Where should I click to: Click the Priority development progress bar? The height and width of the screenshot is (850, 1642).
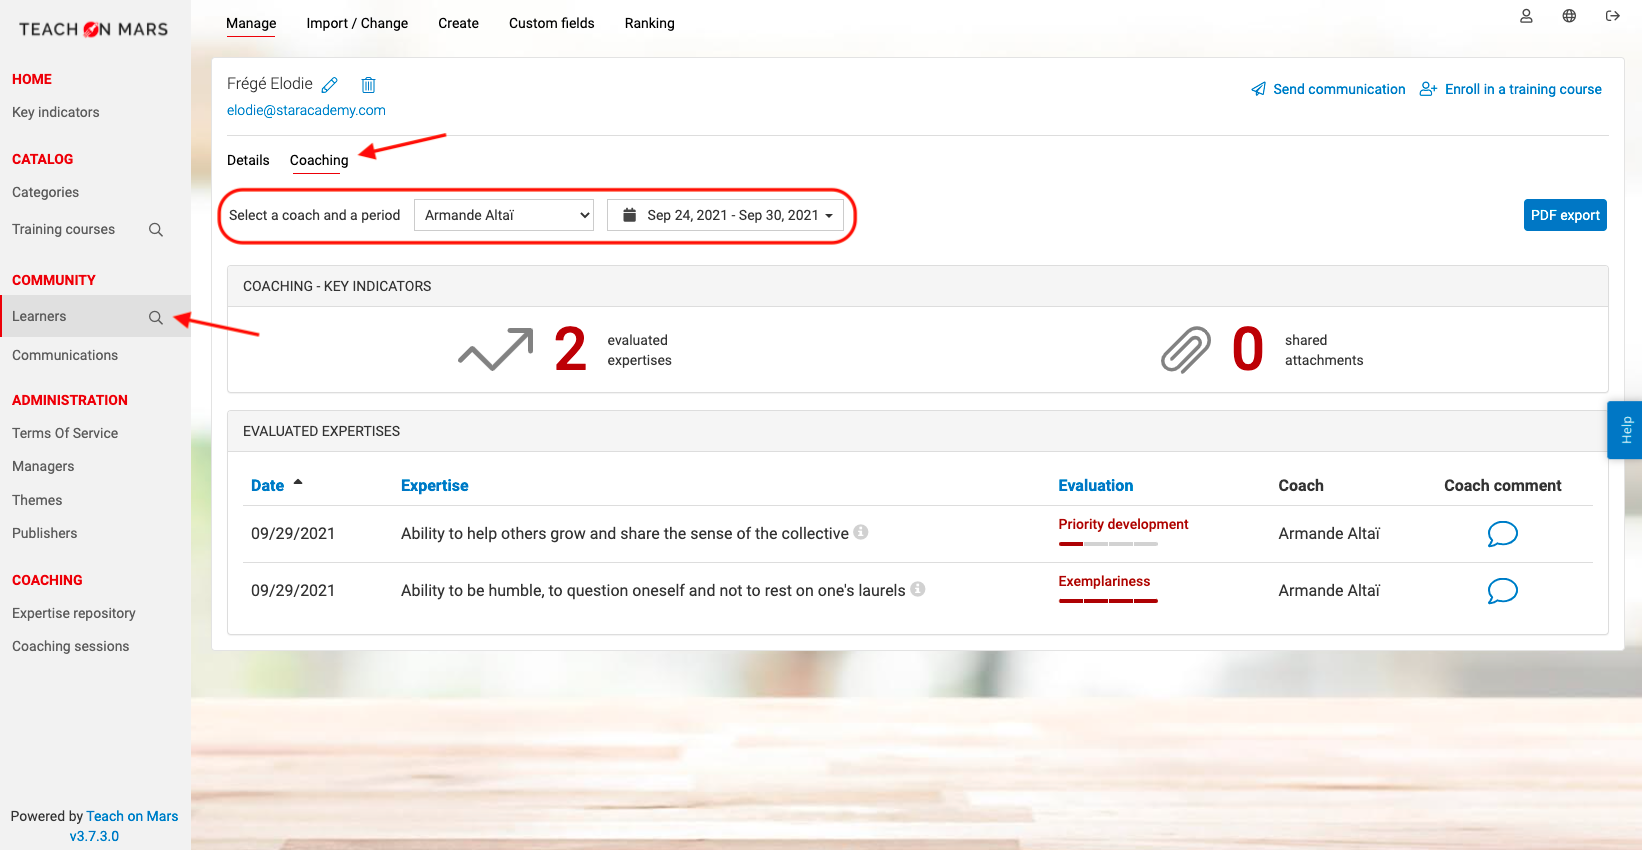pos(1108,544)
